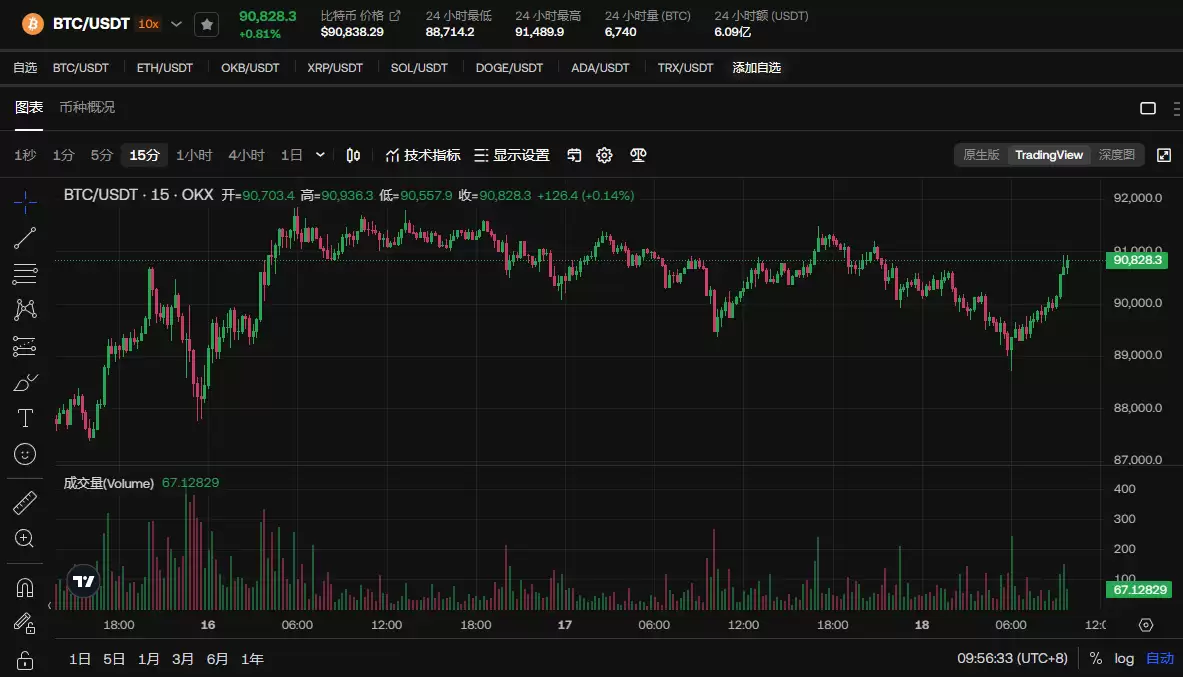This screenshot has width=1183, height=677.
Task: Select the trend line drawing tool
Action: [24, 237]
